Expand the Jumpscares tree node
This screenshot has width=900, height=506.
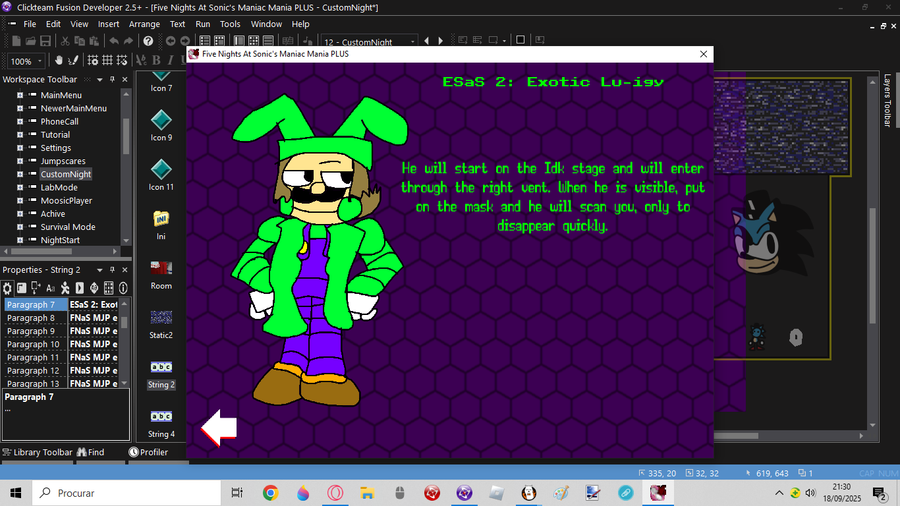pyautogui.click(x=20, y=161)
